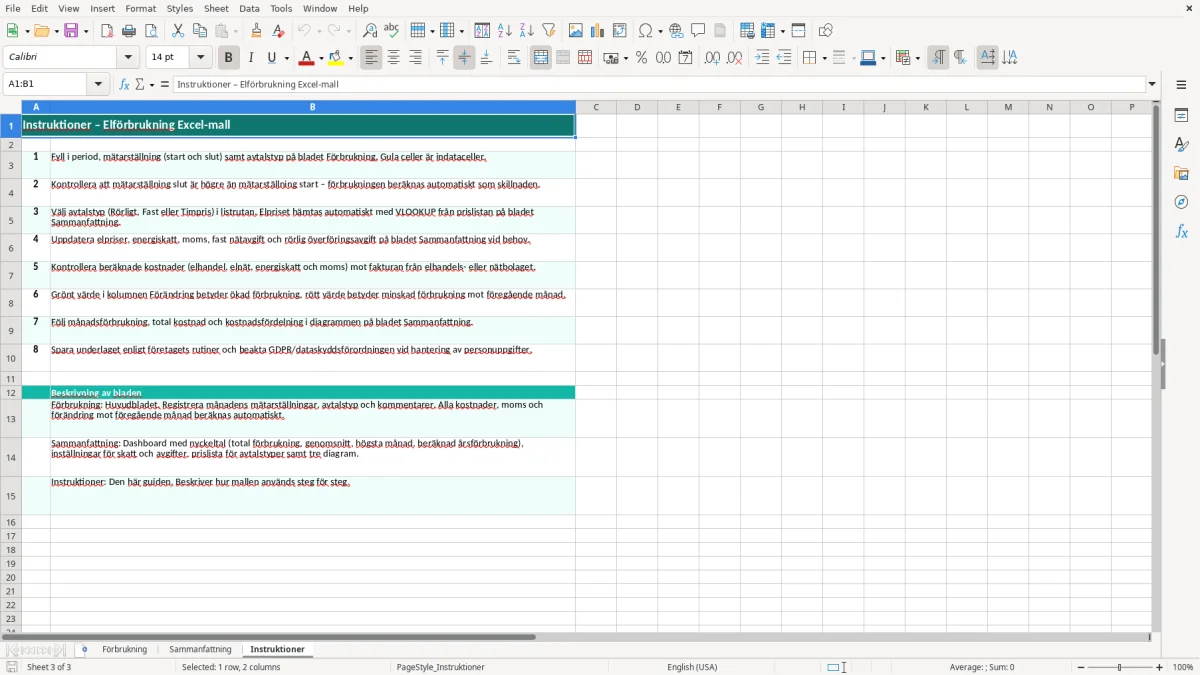Click the Increase Indent icon
Image resolution: width=1200 pixels, height=675 pixels.
[762, 58]
